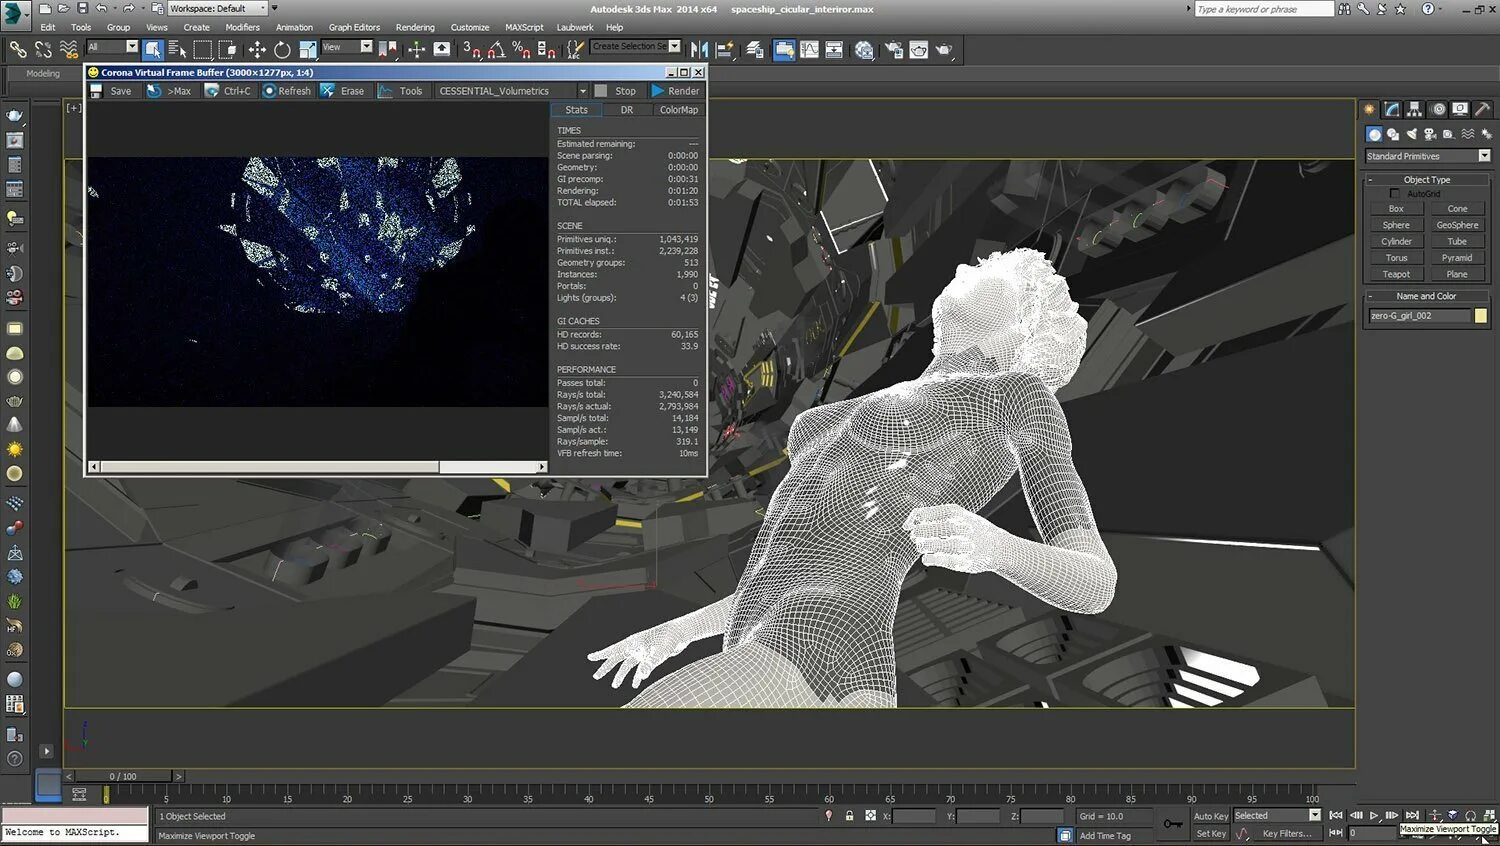Switch to Lights creation category icon
Image resolution: width=1500 pixels, height=846 pixels.
[1412, 134]
